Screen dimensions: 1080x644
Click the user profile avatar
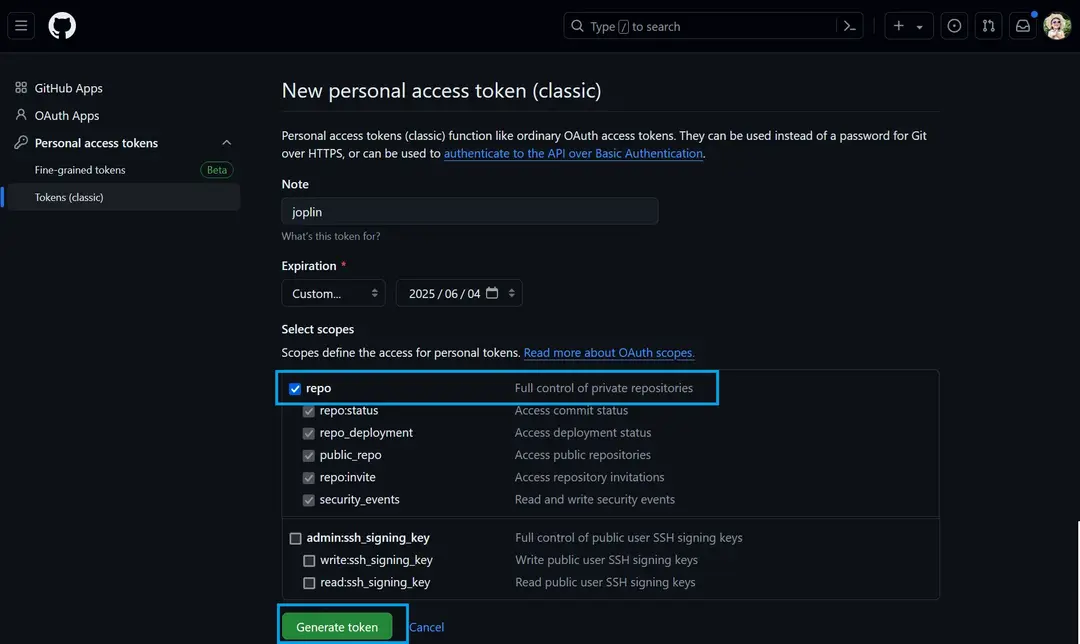click(x=1057, y=26)
